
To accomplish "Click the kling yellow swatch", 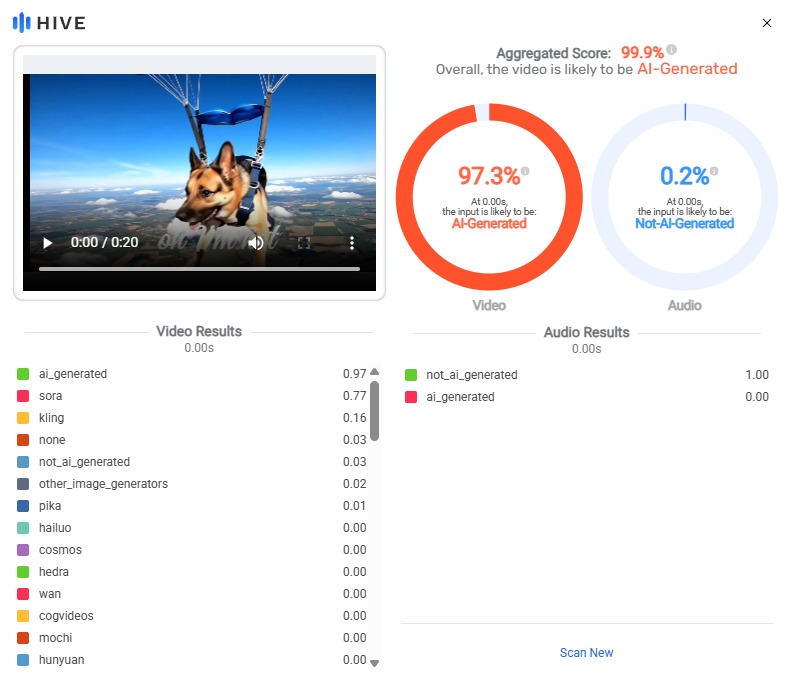I will (23, 418).
